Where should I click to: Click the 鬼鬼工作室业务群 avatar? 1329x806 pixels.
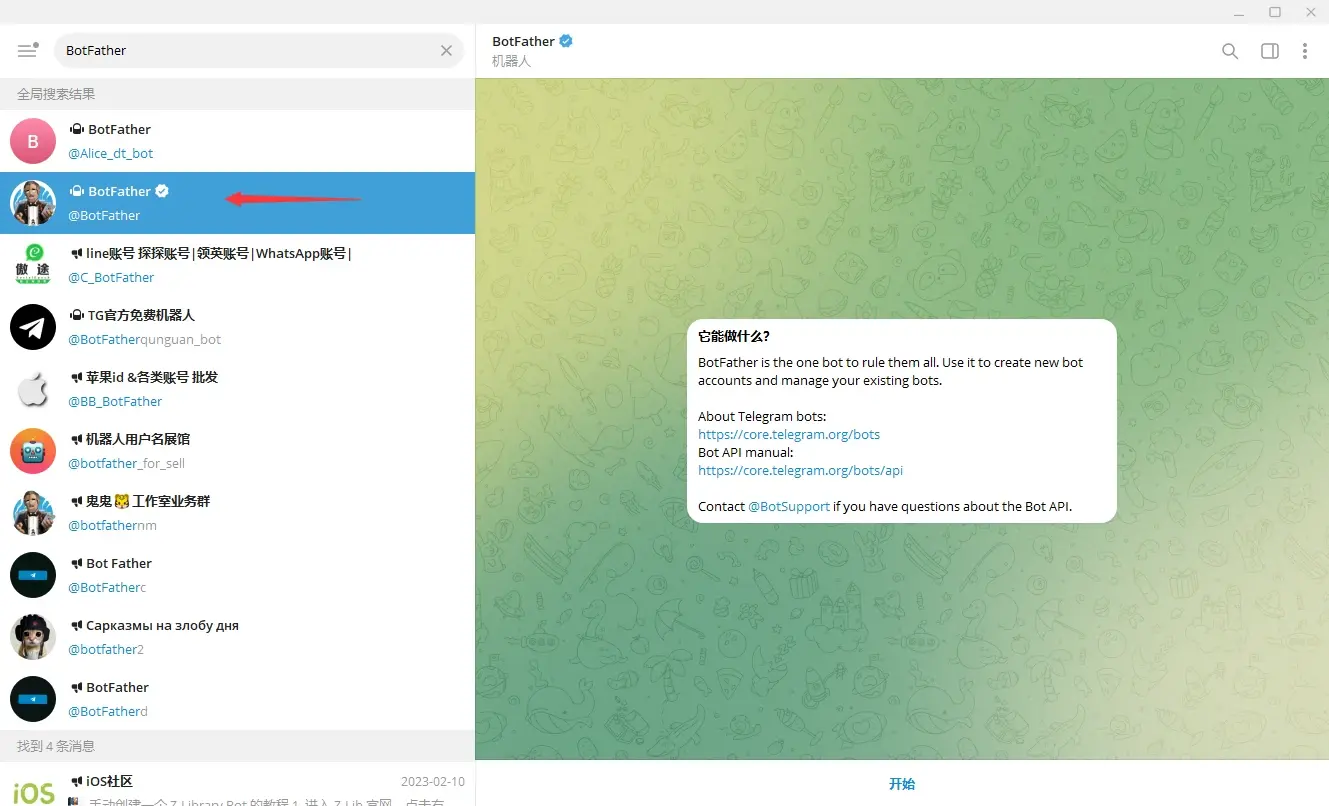click(33, 513)
